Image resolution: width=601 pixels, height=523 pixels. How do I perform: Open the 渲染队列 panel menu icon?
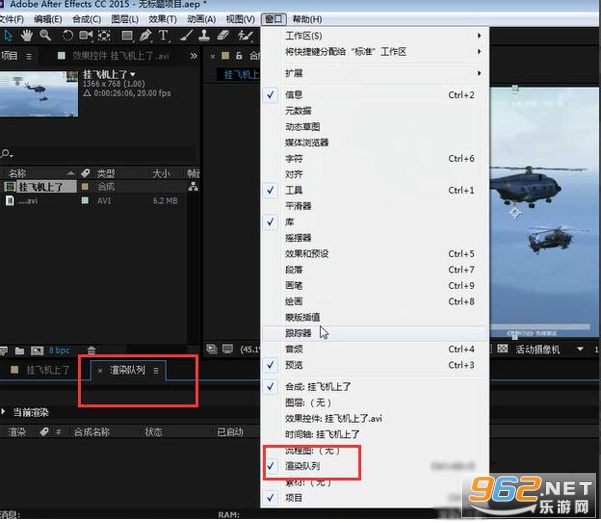click(x=156, y=370)
